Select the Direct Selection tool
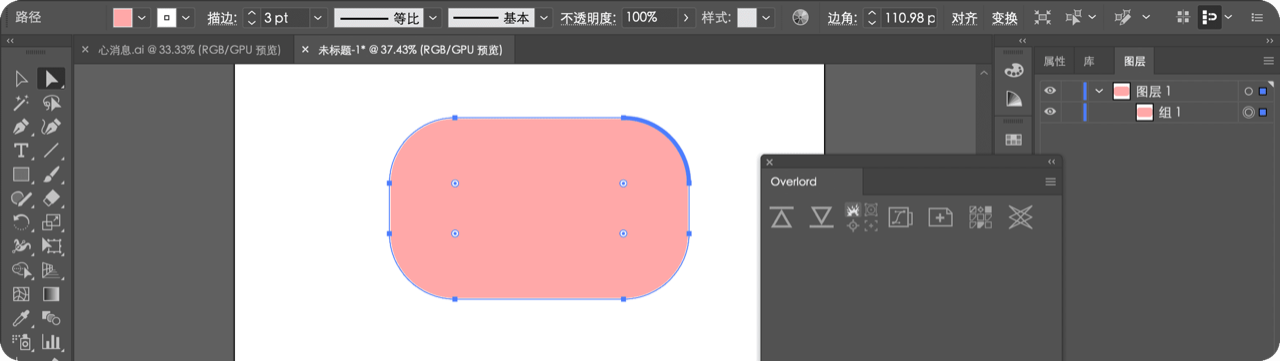1280x361 pixels. pos(51,78)
